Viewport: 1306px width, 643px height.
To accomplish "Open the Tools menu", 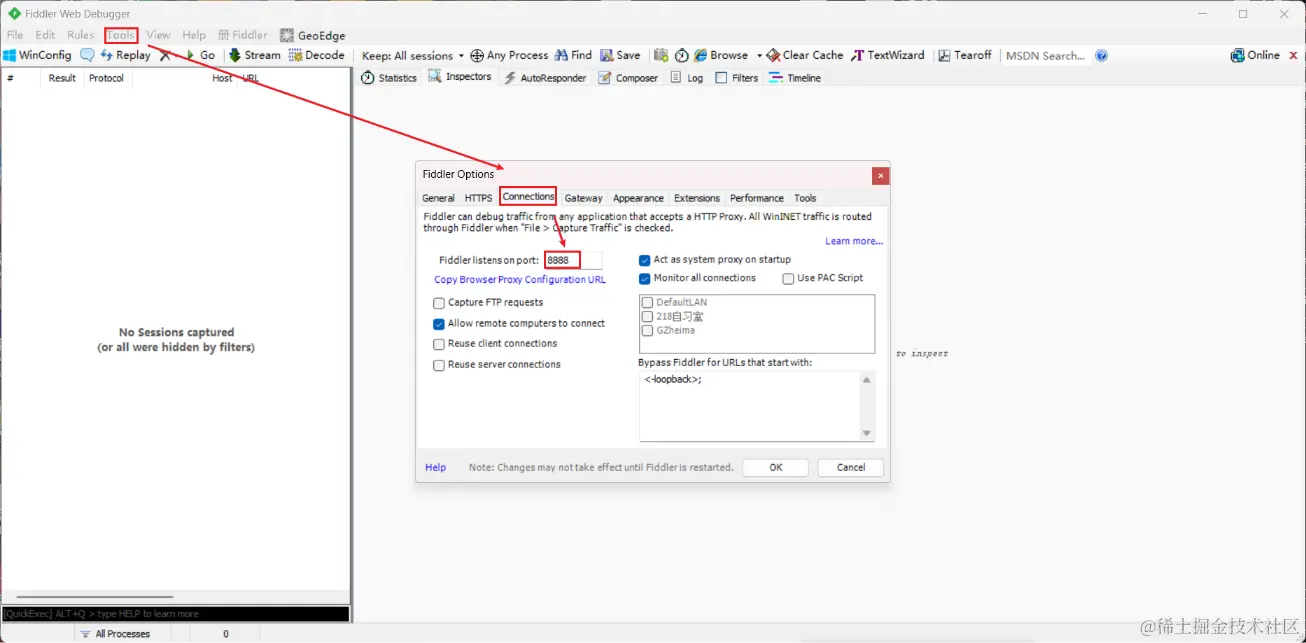I will tap(121, 35).
